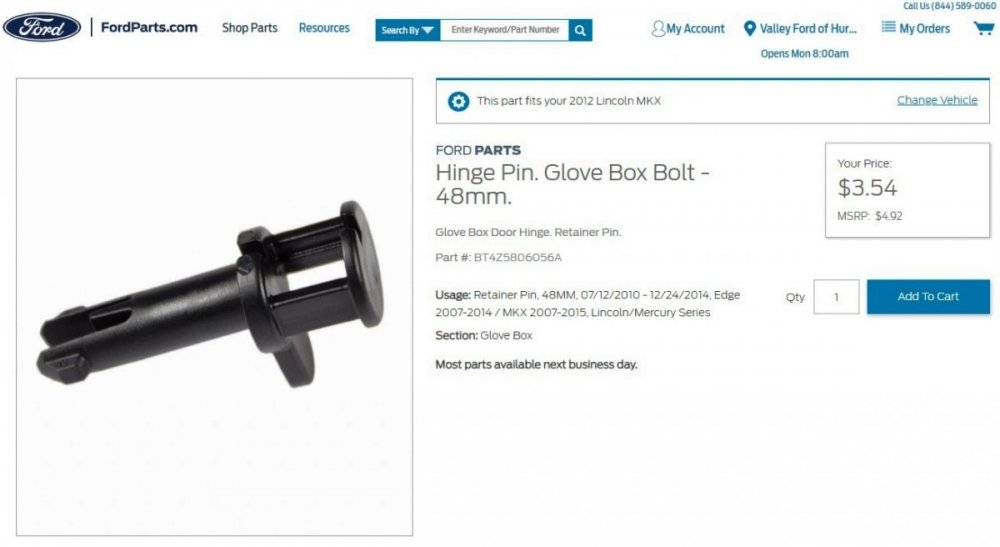1000x547 pixels.
Task: Open the shopping cart icon
Action: coord(983,28)
